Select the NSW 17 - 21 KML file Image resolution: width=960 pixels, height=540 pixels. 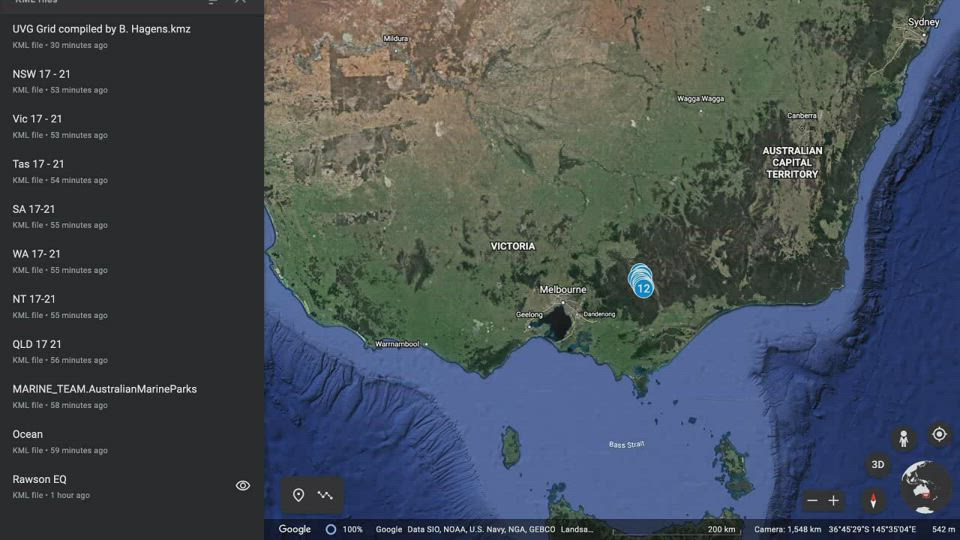click(42, 74)
